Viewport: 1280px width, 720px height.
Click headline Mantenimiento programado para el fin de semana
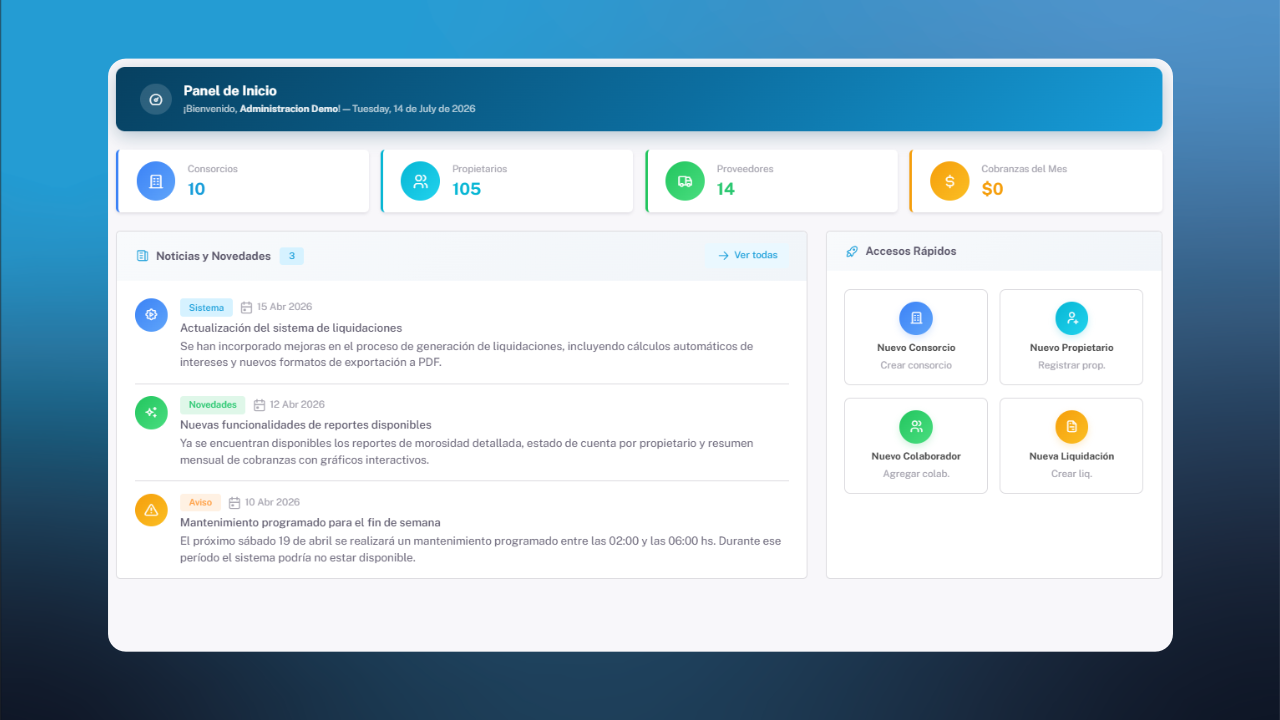(x=310, y=522)
